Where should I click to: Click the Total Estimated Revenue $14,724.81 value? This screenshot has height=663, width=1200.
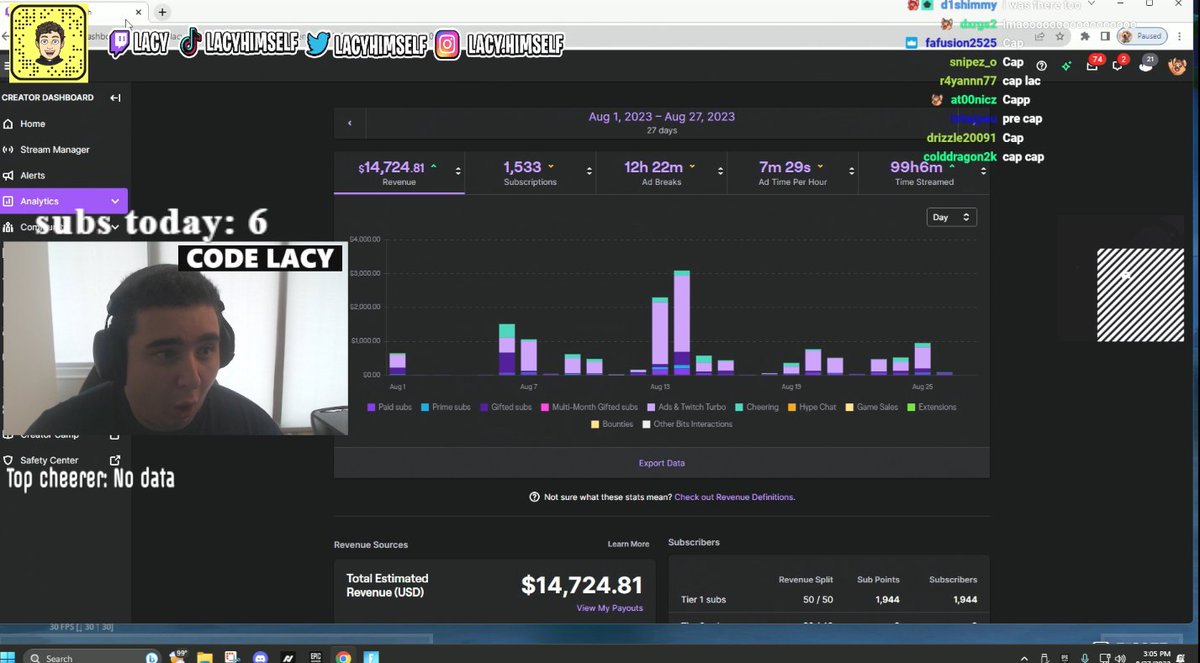tap(581, 585)
